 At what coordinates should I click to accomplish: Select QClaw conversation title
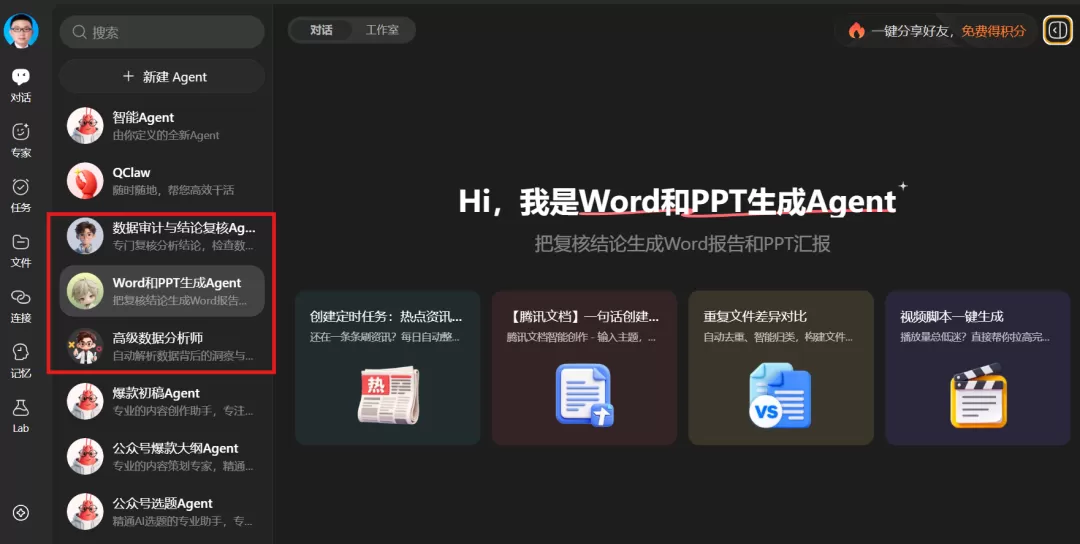[x=132, y=172]
